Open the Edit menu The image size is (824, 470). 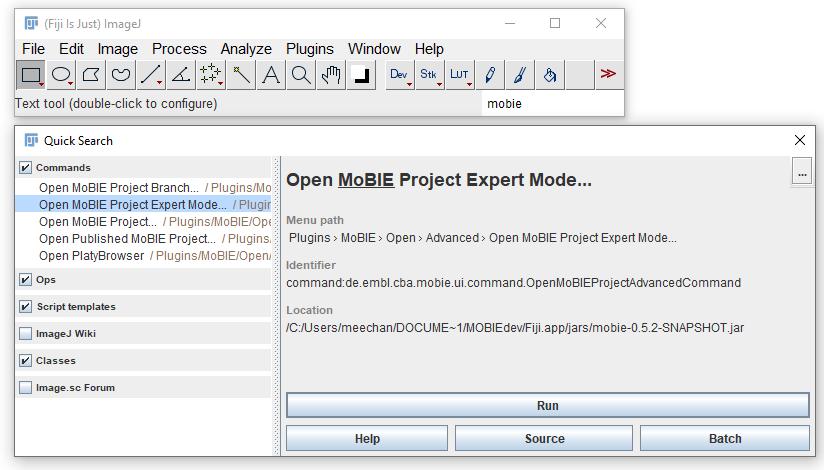pyautogui.click(x=71, y=49)
